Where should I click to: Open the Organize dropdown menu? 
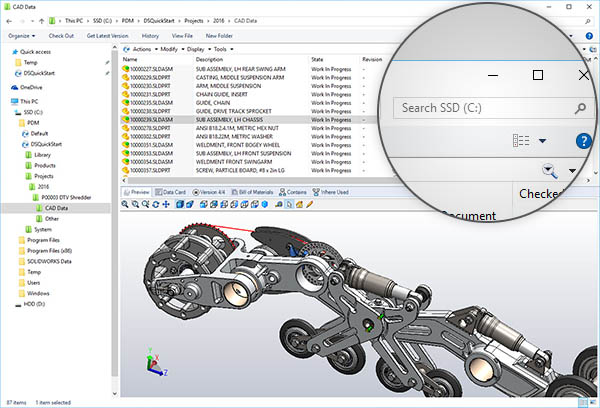point(22,36)
